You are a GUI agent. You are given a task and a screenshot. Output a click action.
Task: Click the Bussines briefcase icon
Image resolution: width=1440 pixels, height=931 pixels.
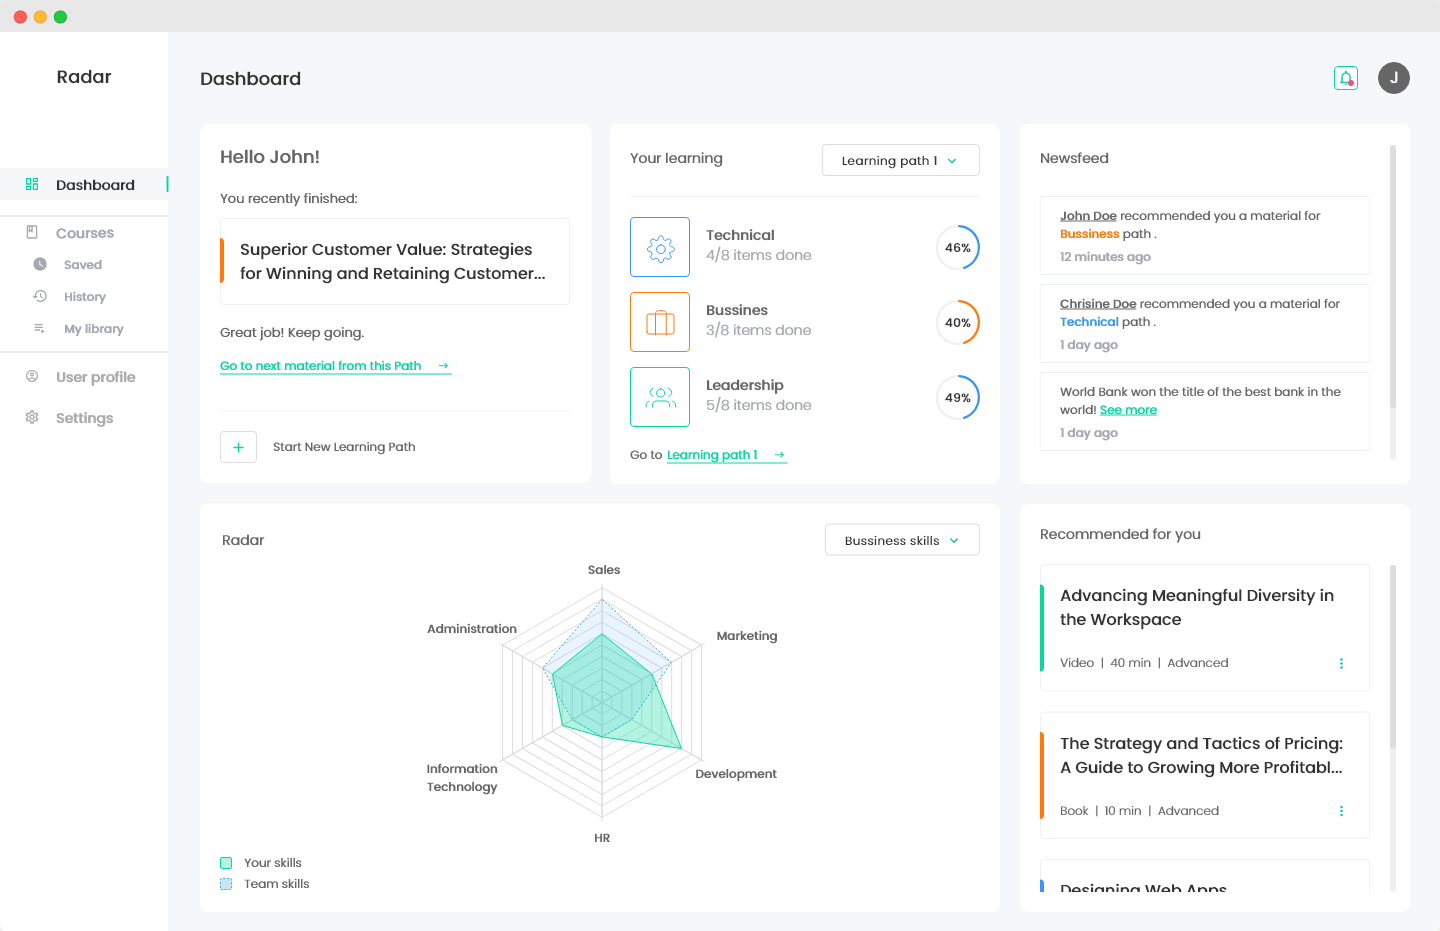pyautogui.click(x=660, y=321)
